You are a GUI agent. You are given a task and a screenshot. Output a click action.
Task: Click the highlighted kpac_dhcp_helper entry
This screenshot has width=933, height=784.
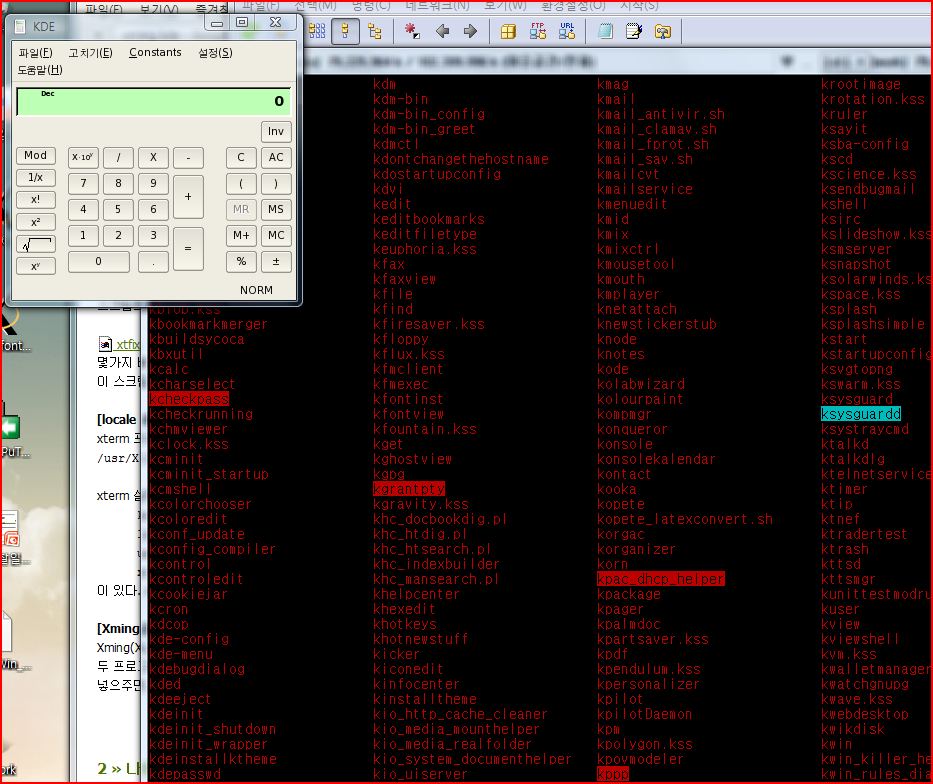(x=661, y=579)
